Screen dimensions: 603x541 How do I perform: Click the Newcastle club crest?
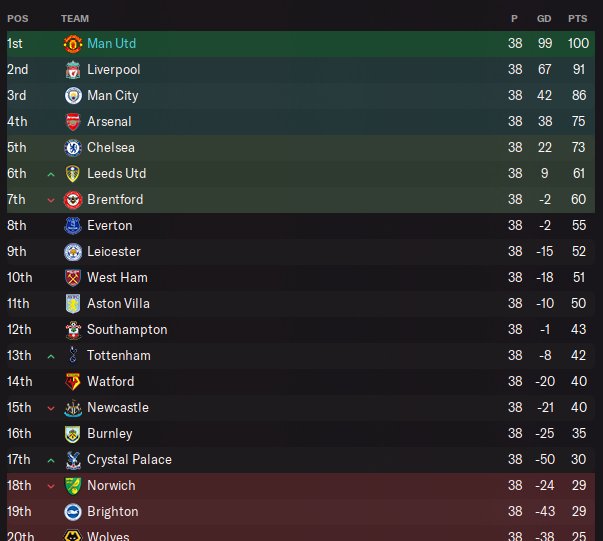(73, 408)
